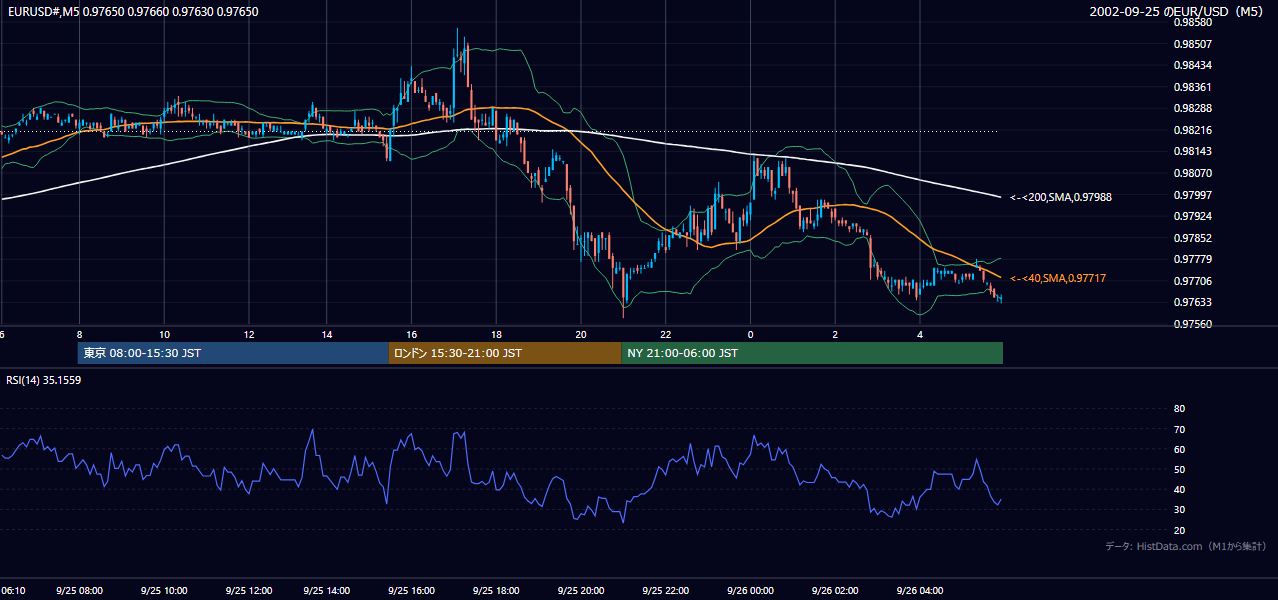The width and height of the screenshot is (1278, 600).
Task: Click price axis label 0.97779
Action: click(x=1193, y=259)
